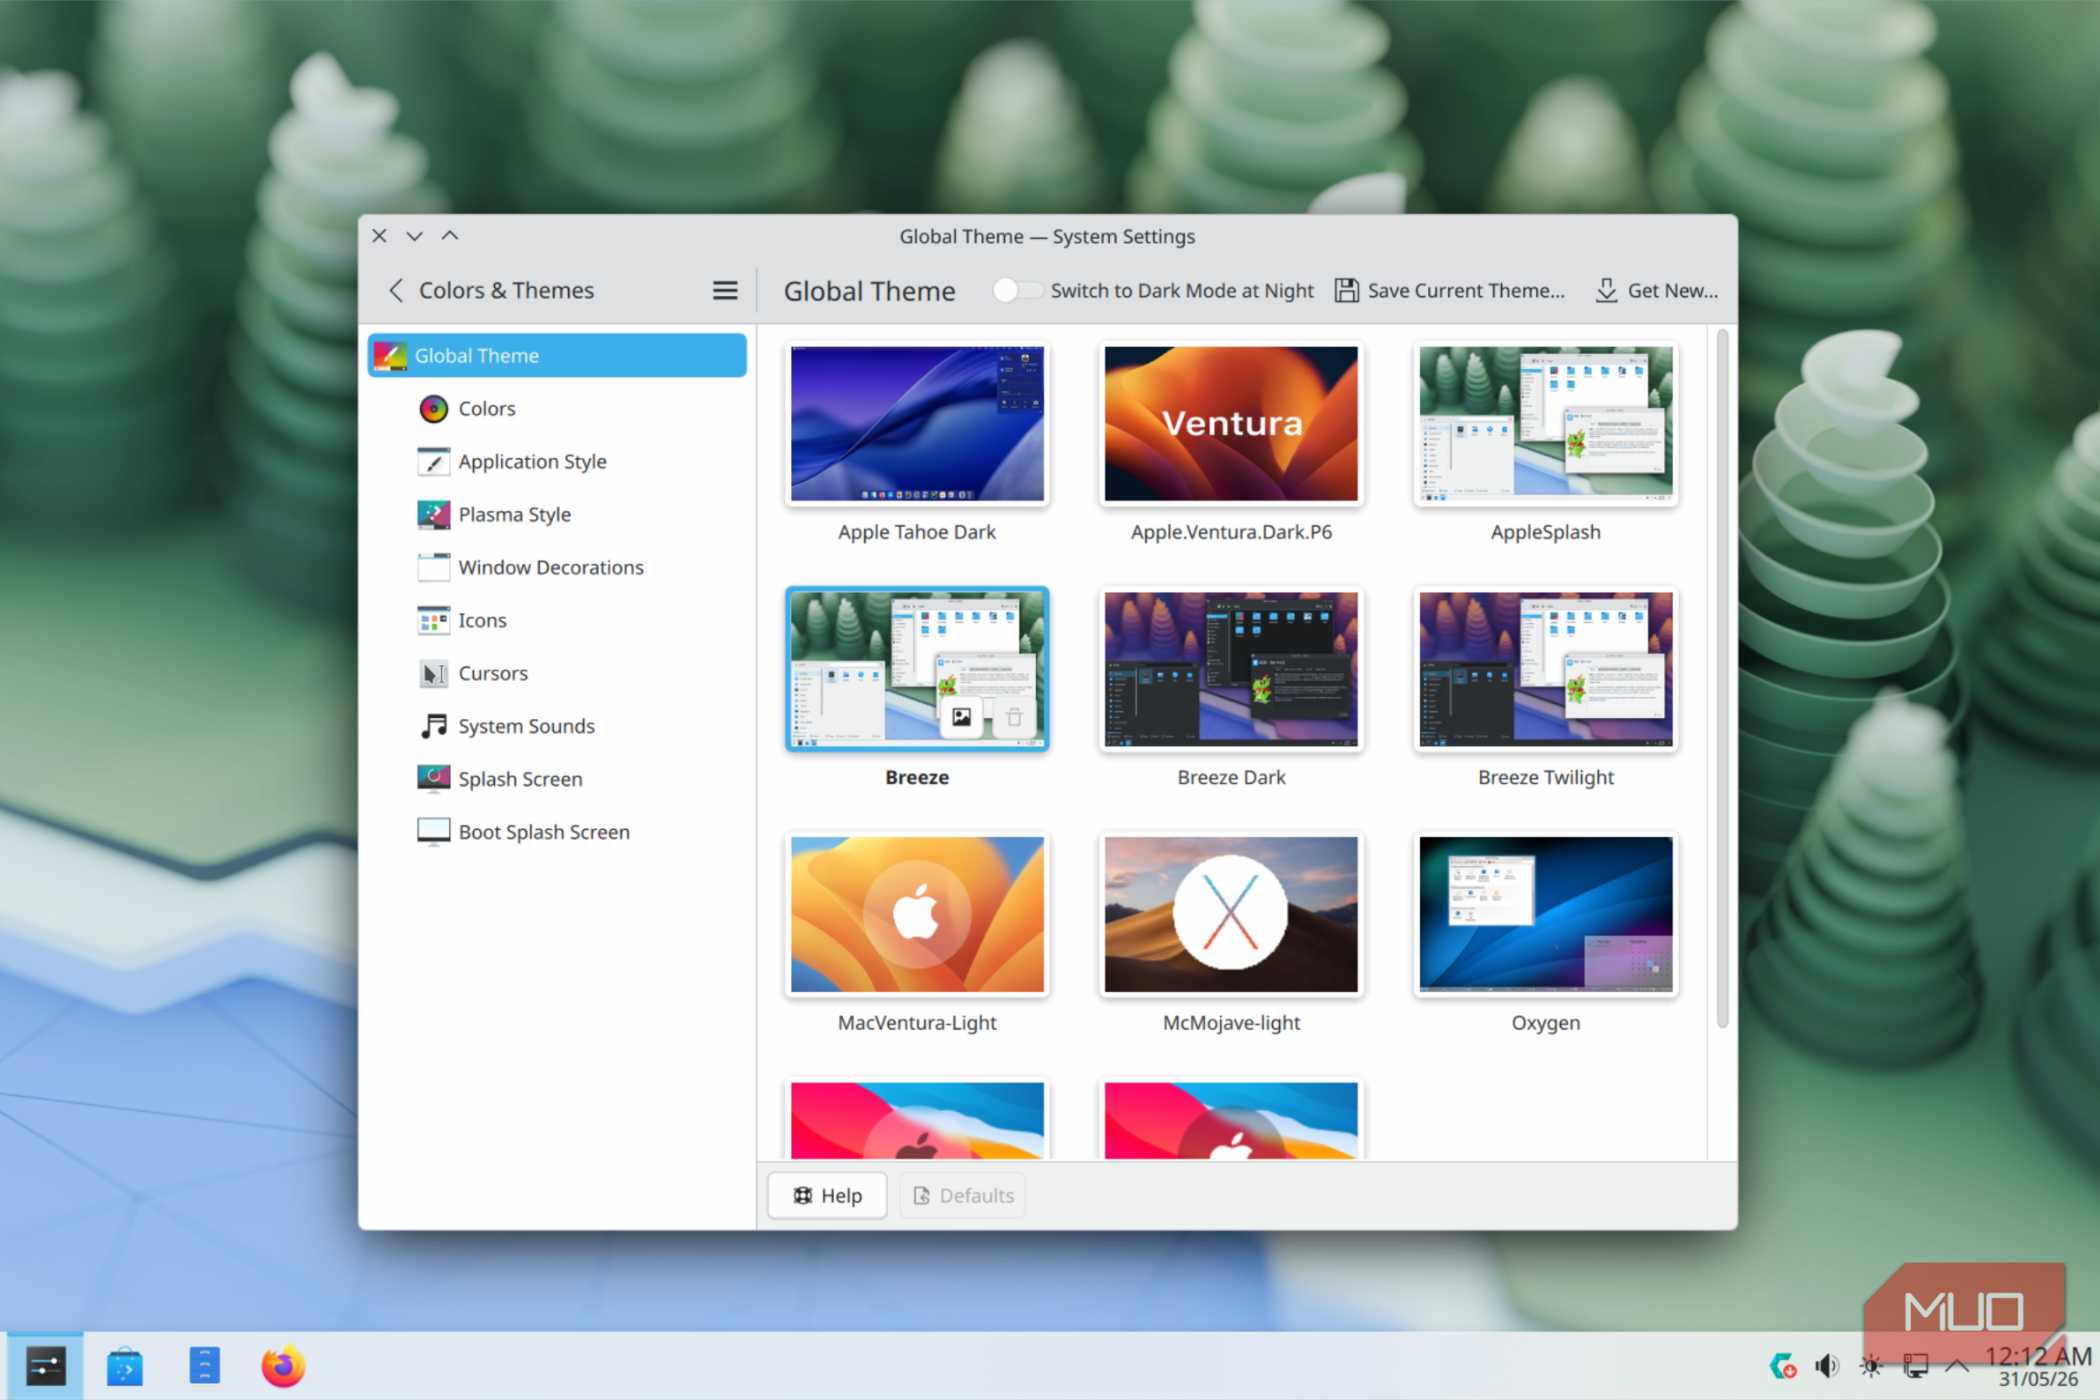Go back using the Colors & Themes arrow
2100x1400 pixels.
tap(396, 291)
